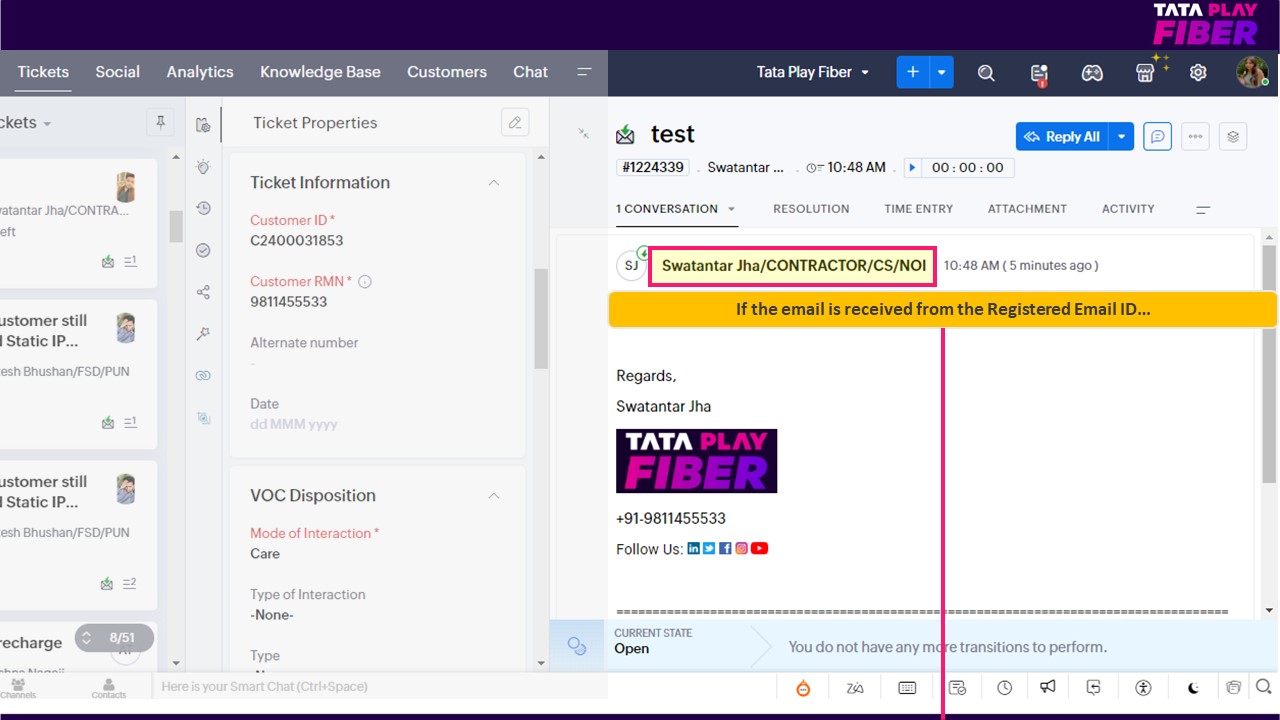Viewport: 1280px width, 720px height.
Task: Open the Customers tab
Action: pos(447,72)
